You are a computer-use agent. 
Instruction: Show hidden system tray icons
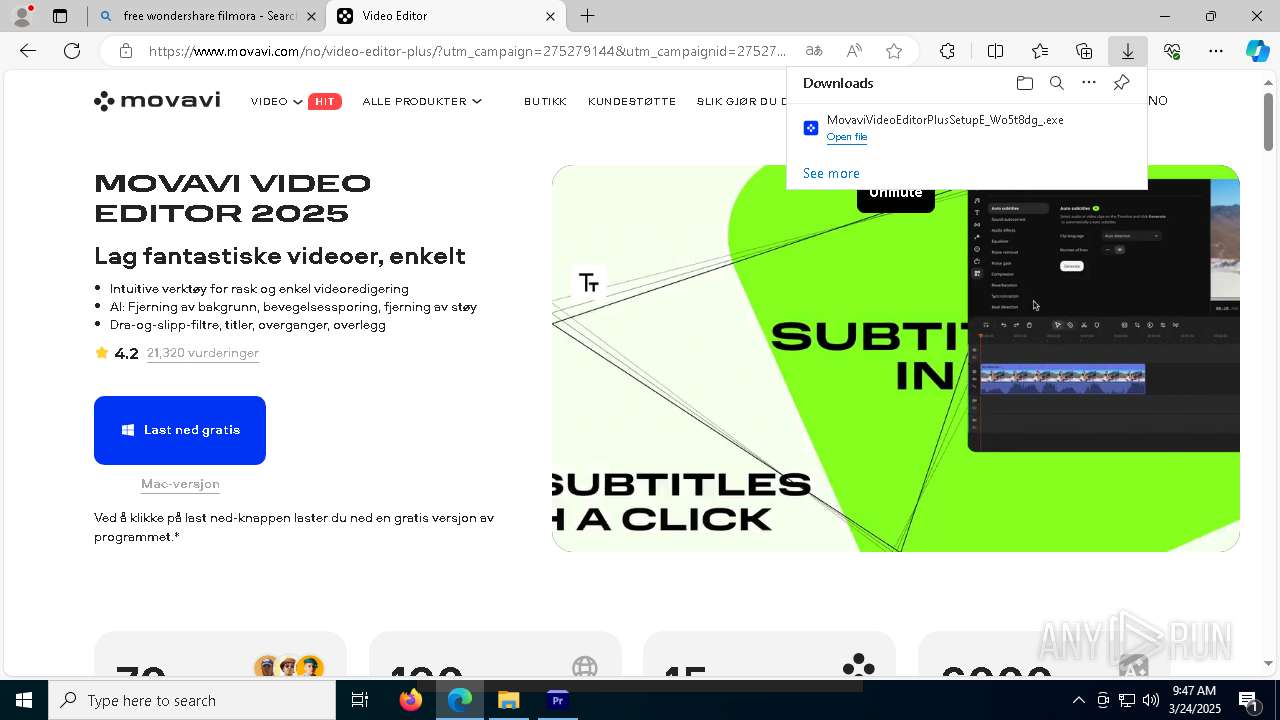click(x=1079, y=700)
